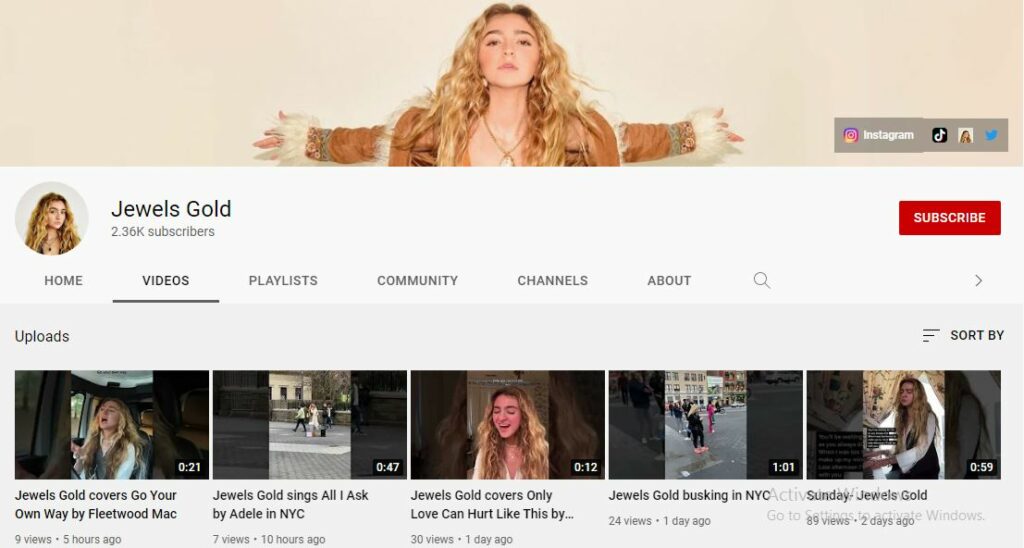The height and width of the screenshot is (548, 1024).
Task: Click the small portrait link icon in banner
Action: coord(965,135)
